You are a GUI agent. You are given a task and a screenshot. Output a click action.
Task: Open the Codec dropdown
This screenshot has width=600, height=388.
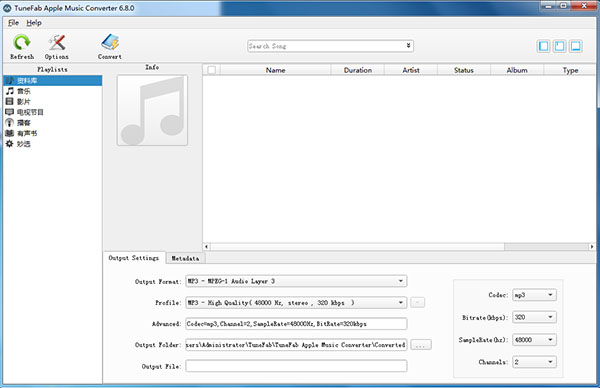point(535,295)
